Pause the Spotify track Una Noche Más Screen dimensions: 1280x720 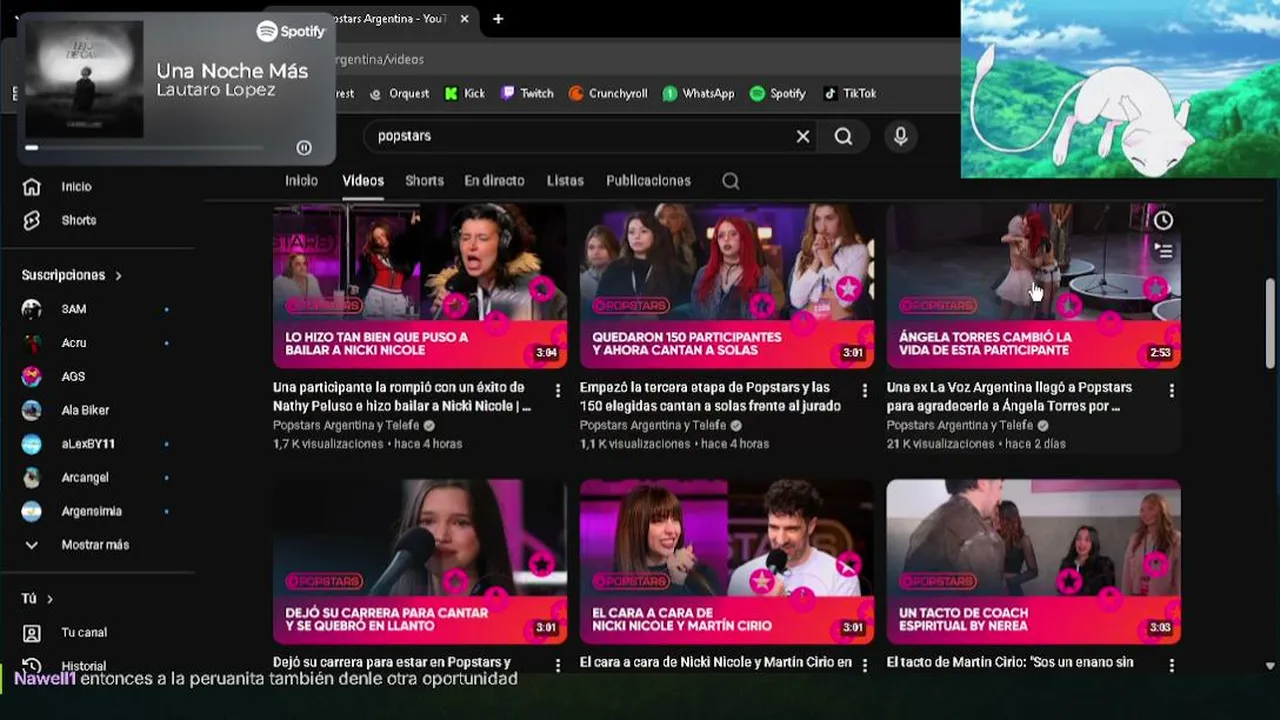(304, 148)
